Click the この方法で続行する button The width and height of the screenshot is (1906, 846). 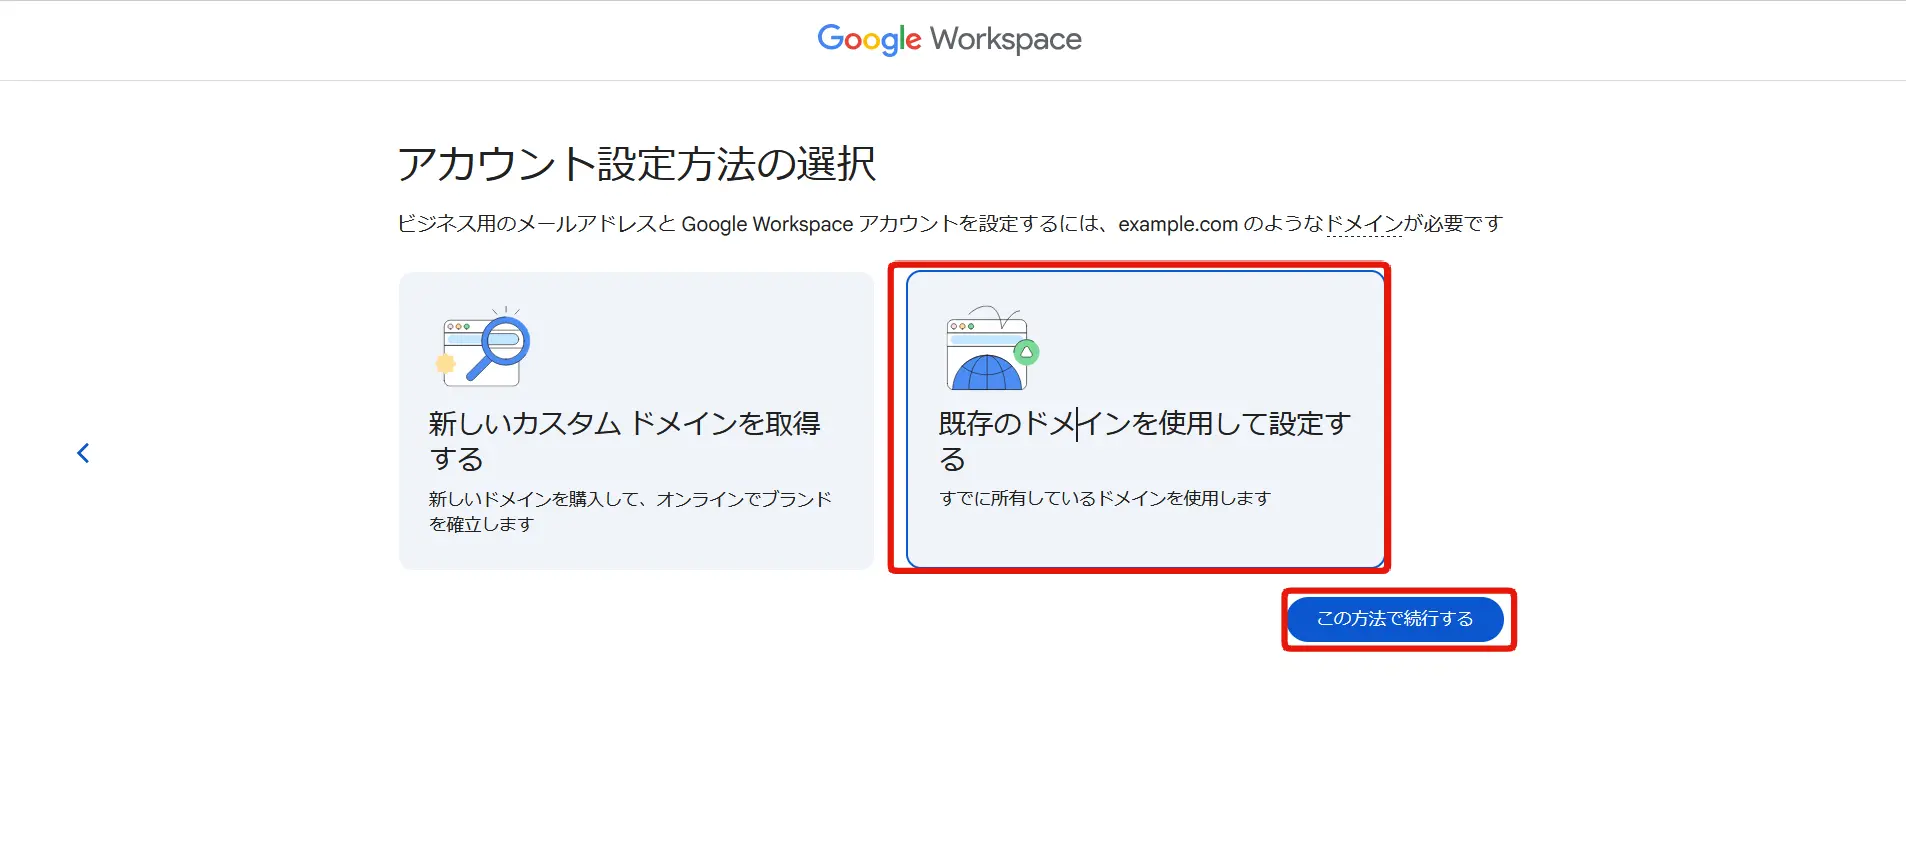[x=1395, y=619]
